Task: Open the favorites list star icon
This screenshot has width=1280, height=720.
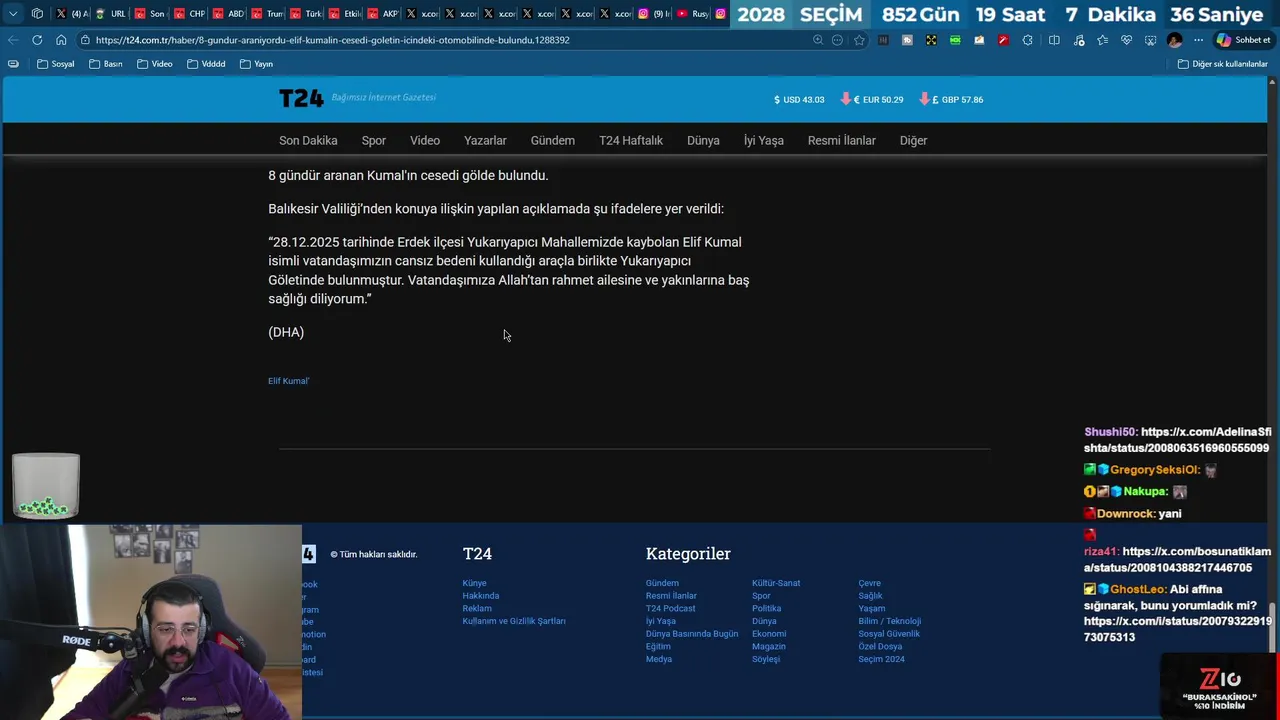Action: 1102,40
